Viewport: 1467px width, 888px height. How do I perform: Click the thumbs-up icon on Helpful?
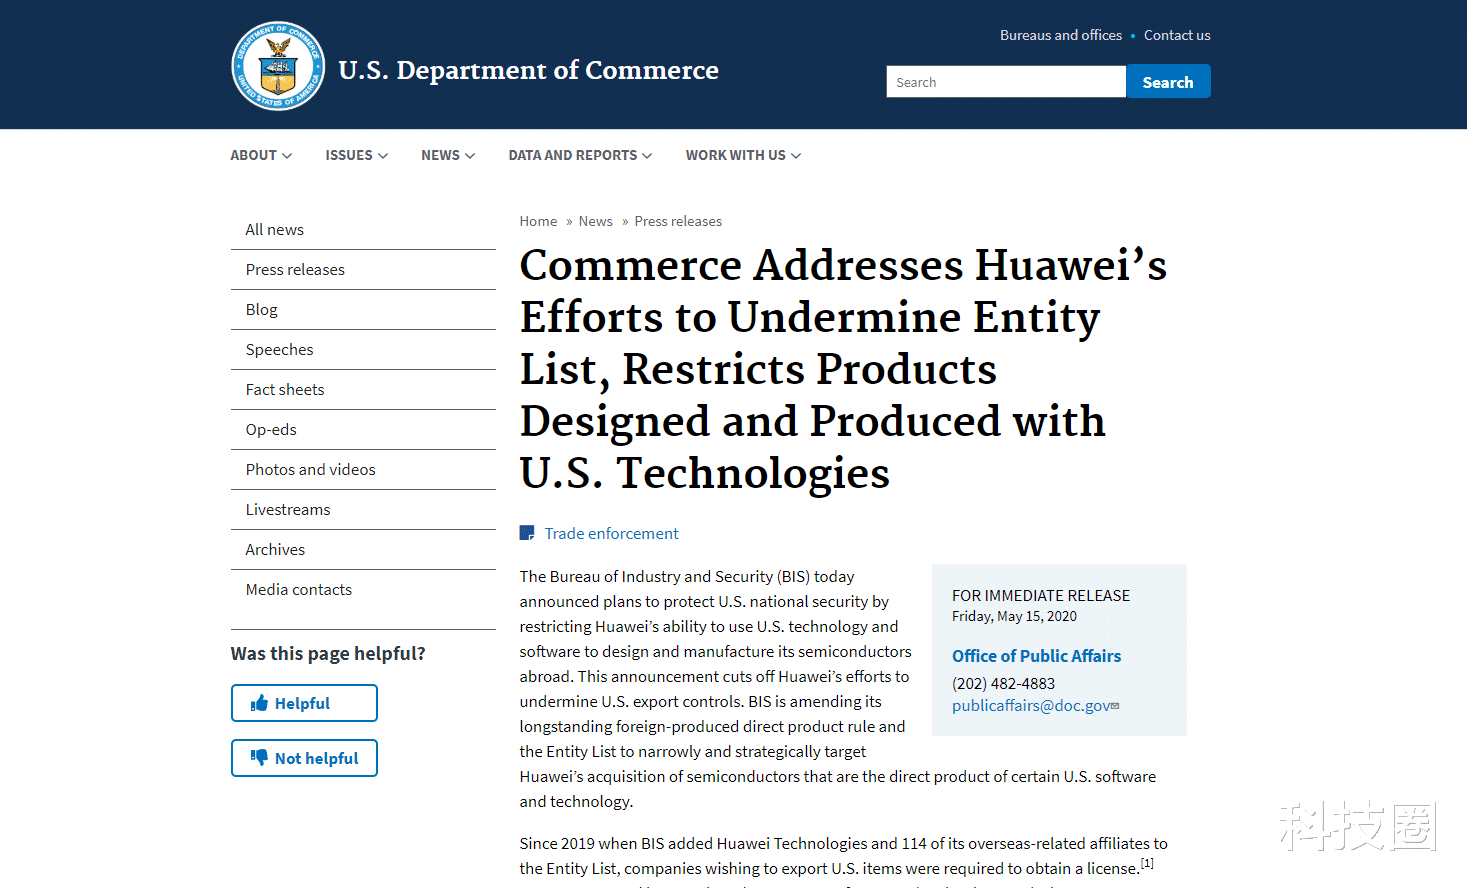coord(259,703)
